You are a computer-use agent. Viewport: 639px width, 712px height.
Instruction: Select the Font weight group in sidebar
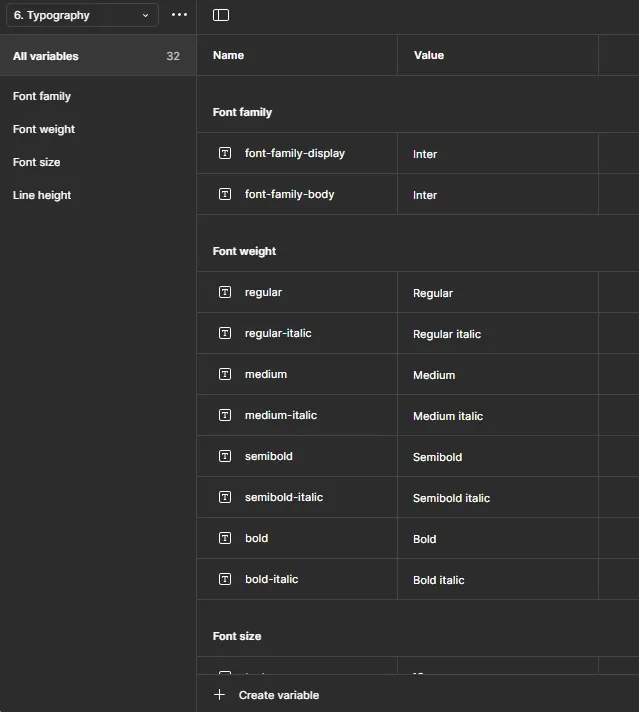[44, 129]
